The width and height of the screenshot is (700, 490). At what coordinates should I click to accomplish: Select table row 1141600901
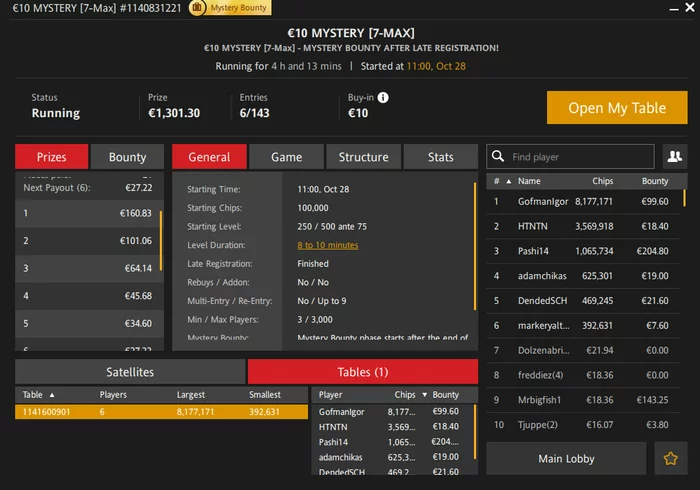pyautogui.click(x=161, y=411)
